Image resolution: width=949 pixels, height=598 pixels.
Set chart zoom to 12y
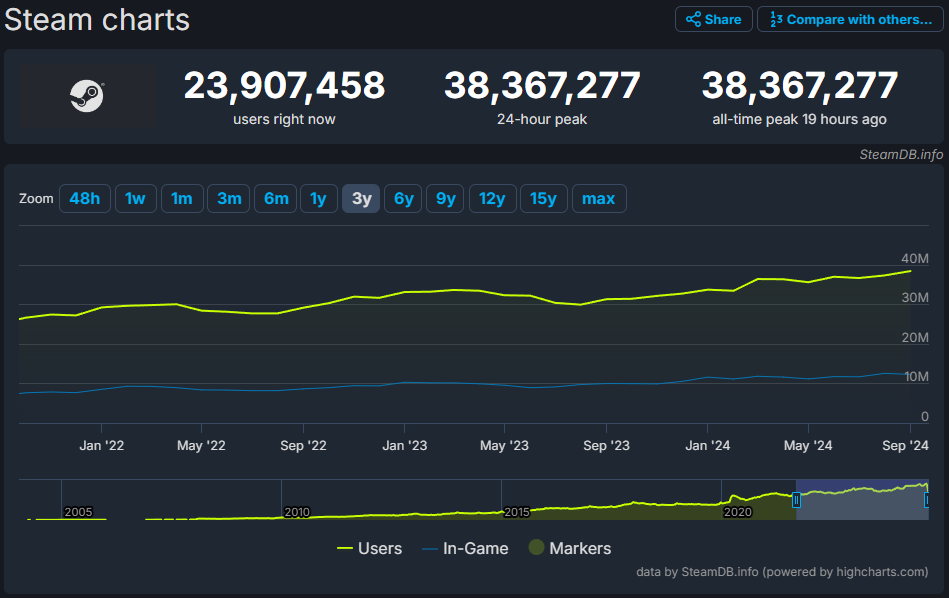point(492,199)
